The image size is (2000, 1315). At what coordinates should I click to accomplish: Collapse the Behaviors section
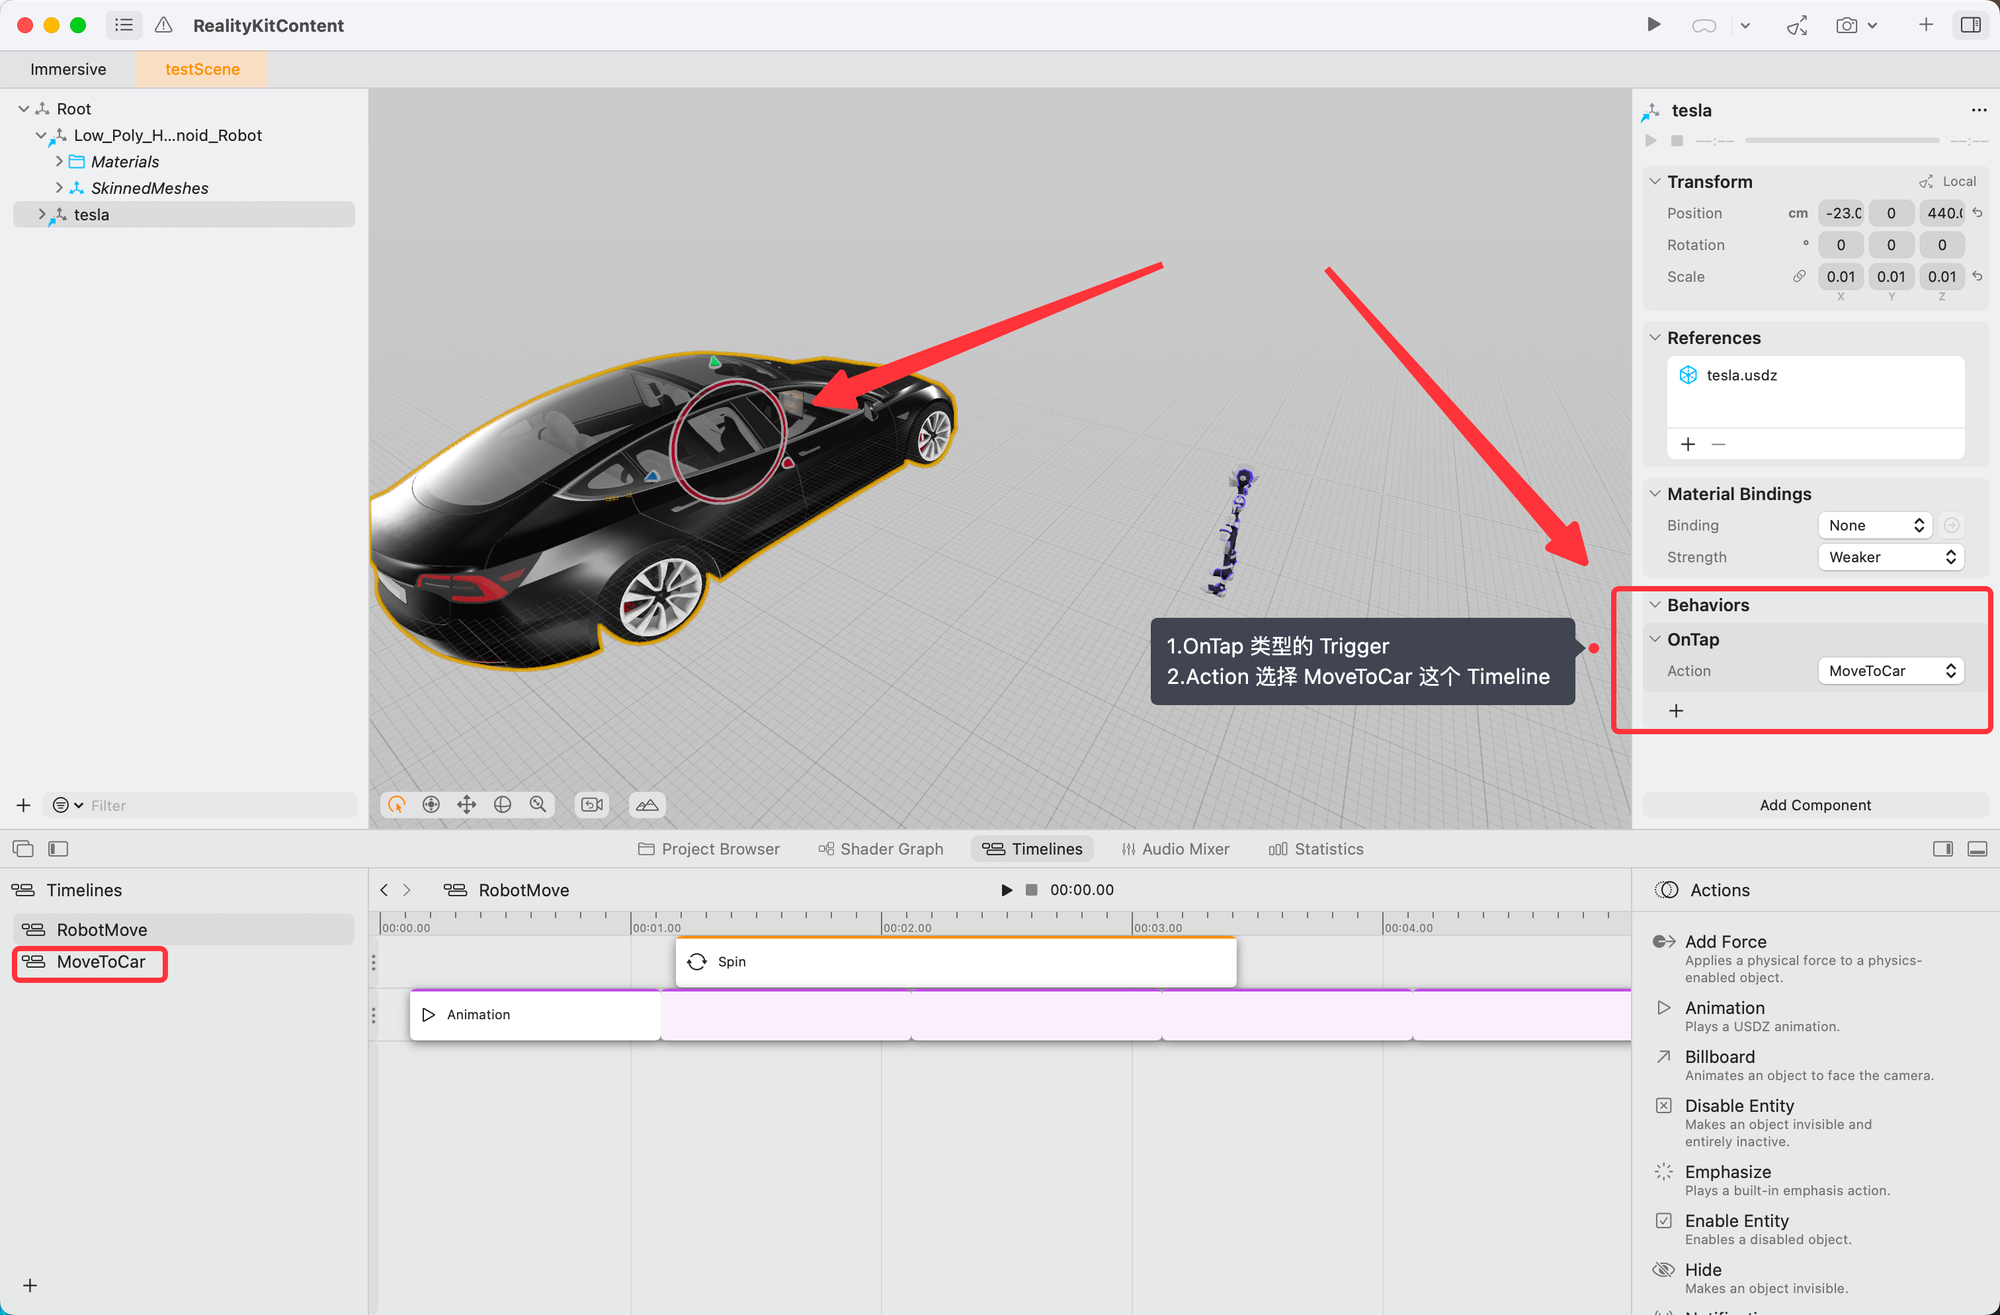point(1655,605)
